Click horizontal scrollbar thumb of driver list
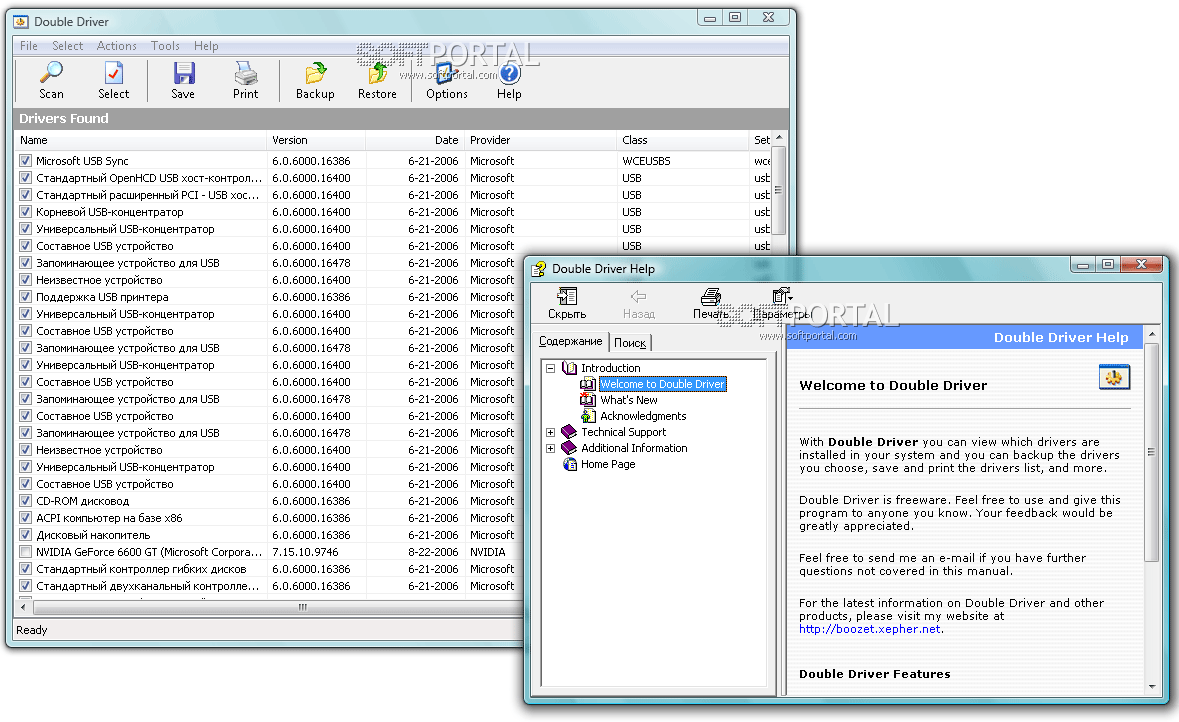This screenshot has height=722, width=1179. coord(301,607)
